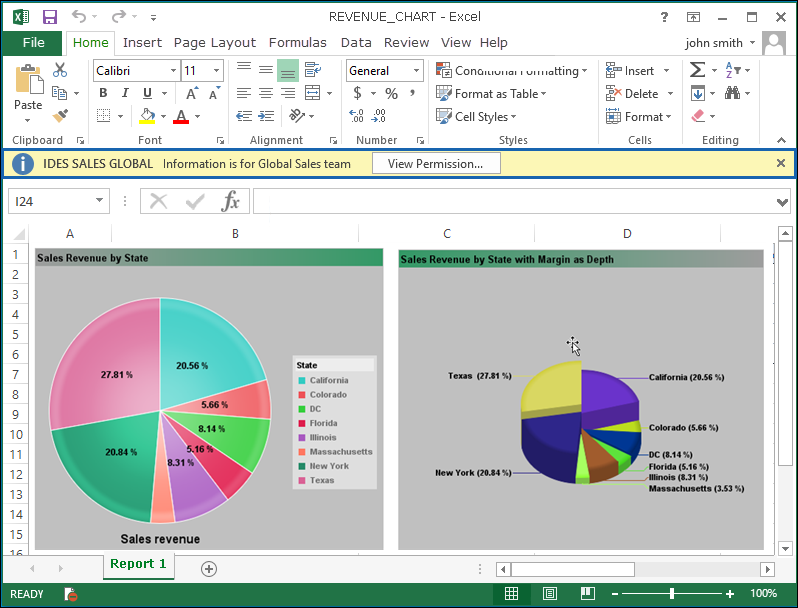Click the Increase Decimal icon
Image resolution: width=798 pixels, height=608 pixels.
click(356, 116)
